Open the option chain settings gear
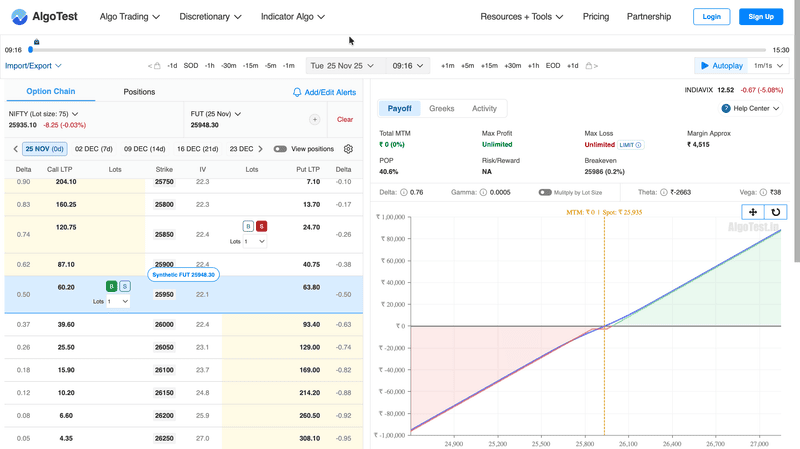 click(348, 149)
